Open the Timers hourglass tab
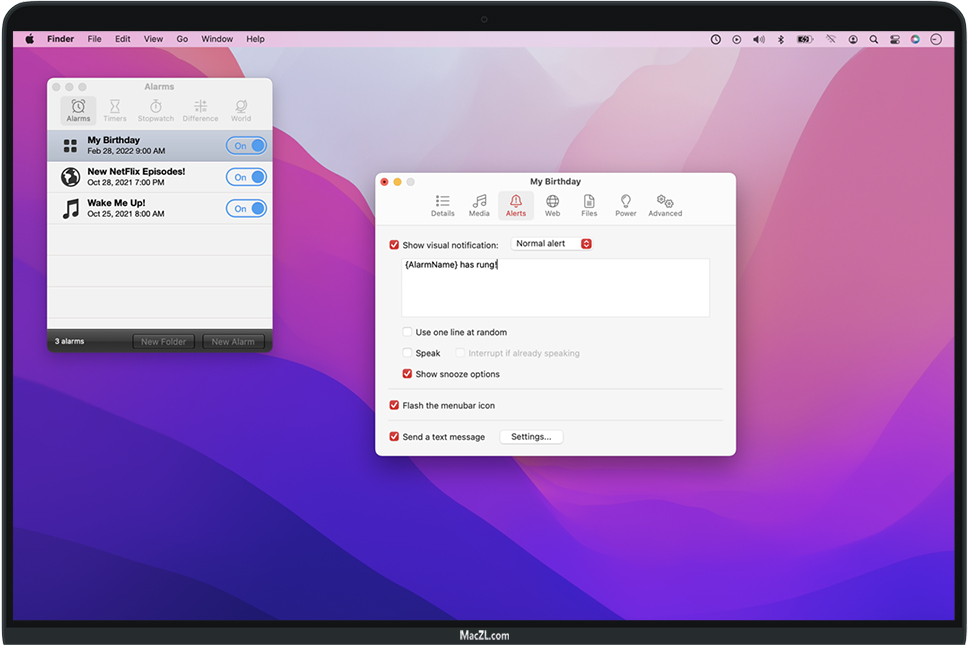The image size is (968, 645). point(115,110)
